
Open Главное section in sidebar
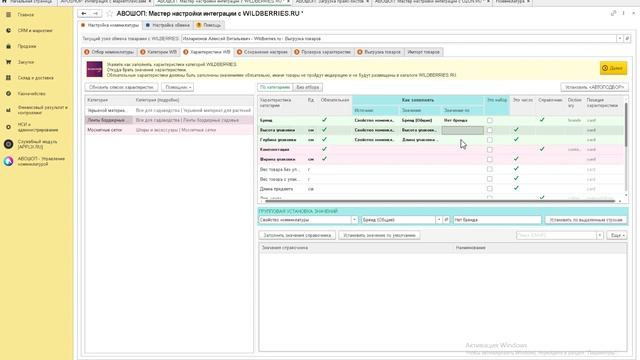tap(25, 15)
